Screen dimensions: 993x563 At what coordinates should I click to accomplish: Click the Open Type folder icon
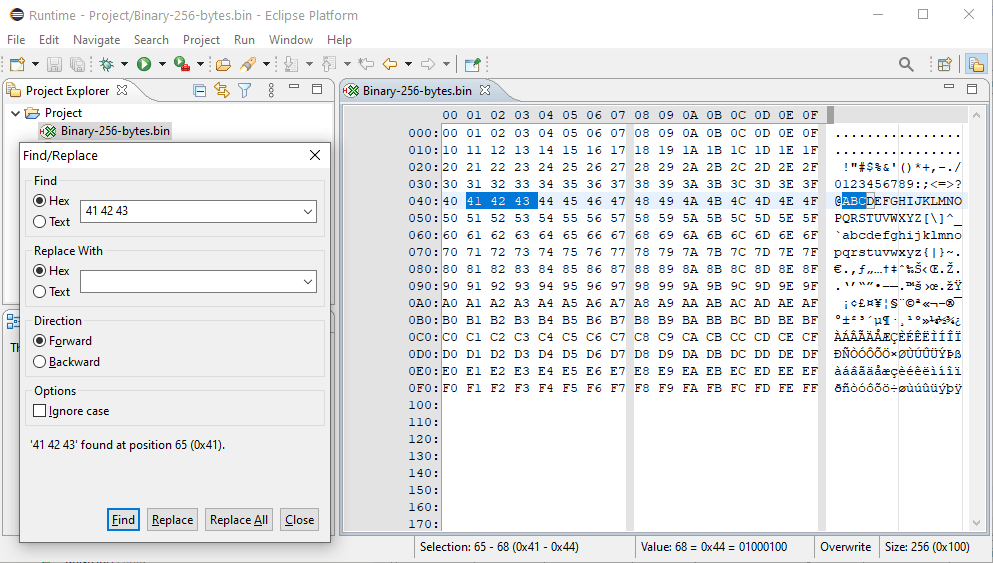pos(223,64)
